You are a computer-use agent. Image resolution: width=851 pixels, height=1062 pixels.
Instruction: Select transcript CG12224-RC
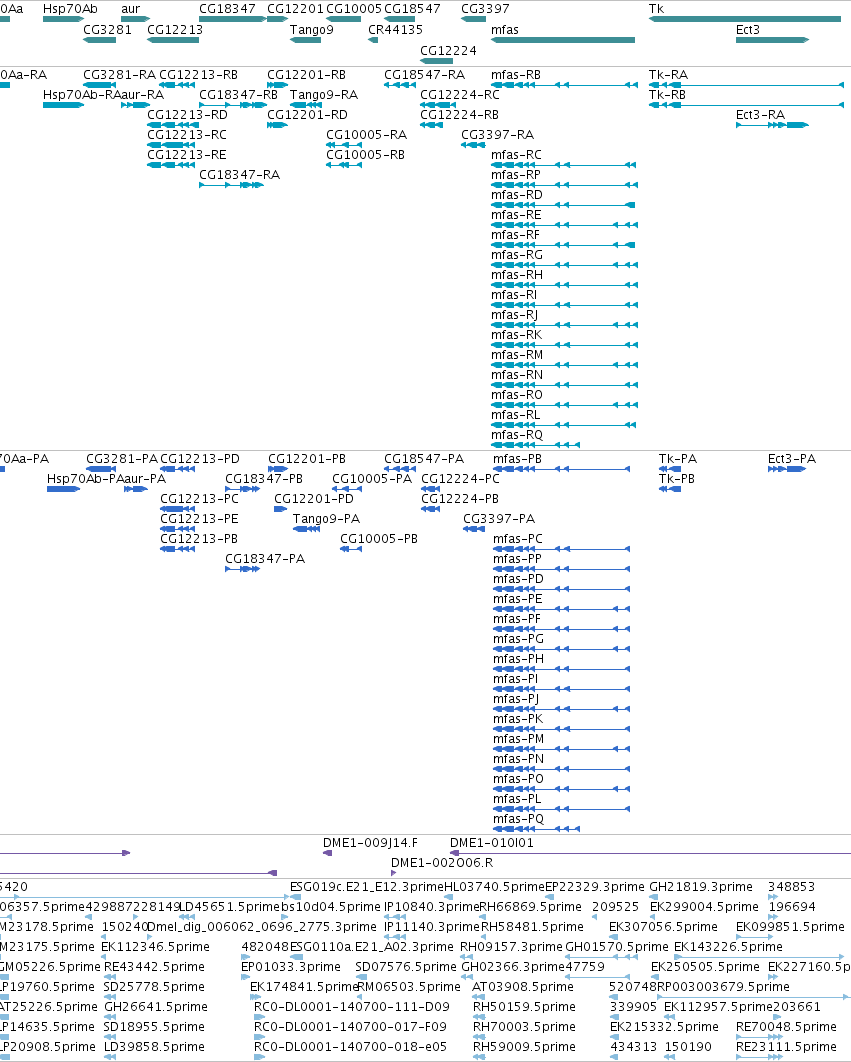pyautogui.click(x=459, y=95)
